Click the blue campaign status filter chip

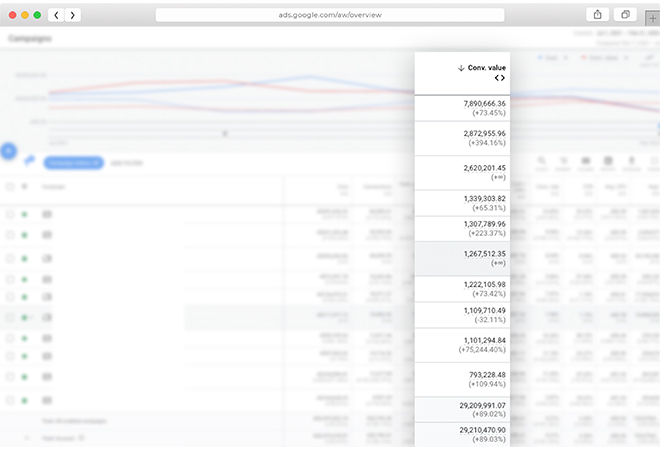(x=75, y=161)
